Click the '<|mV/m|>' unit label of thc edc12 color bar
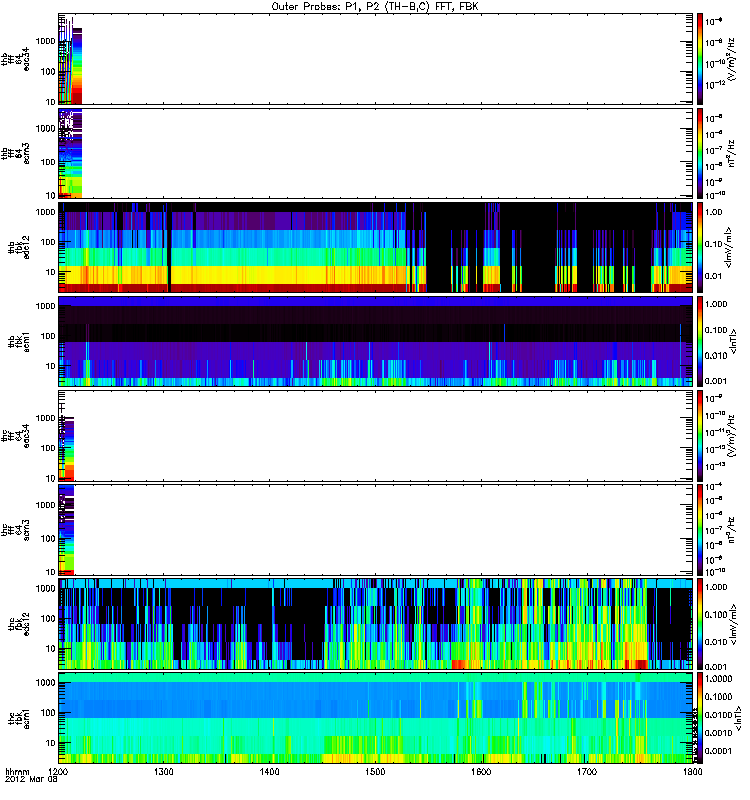 pyautogui.click(x=733, y=624)
